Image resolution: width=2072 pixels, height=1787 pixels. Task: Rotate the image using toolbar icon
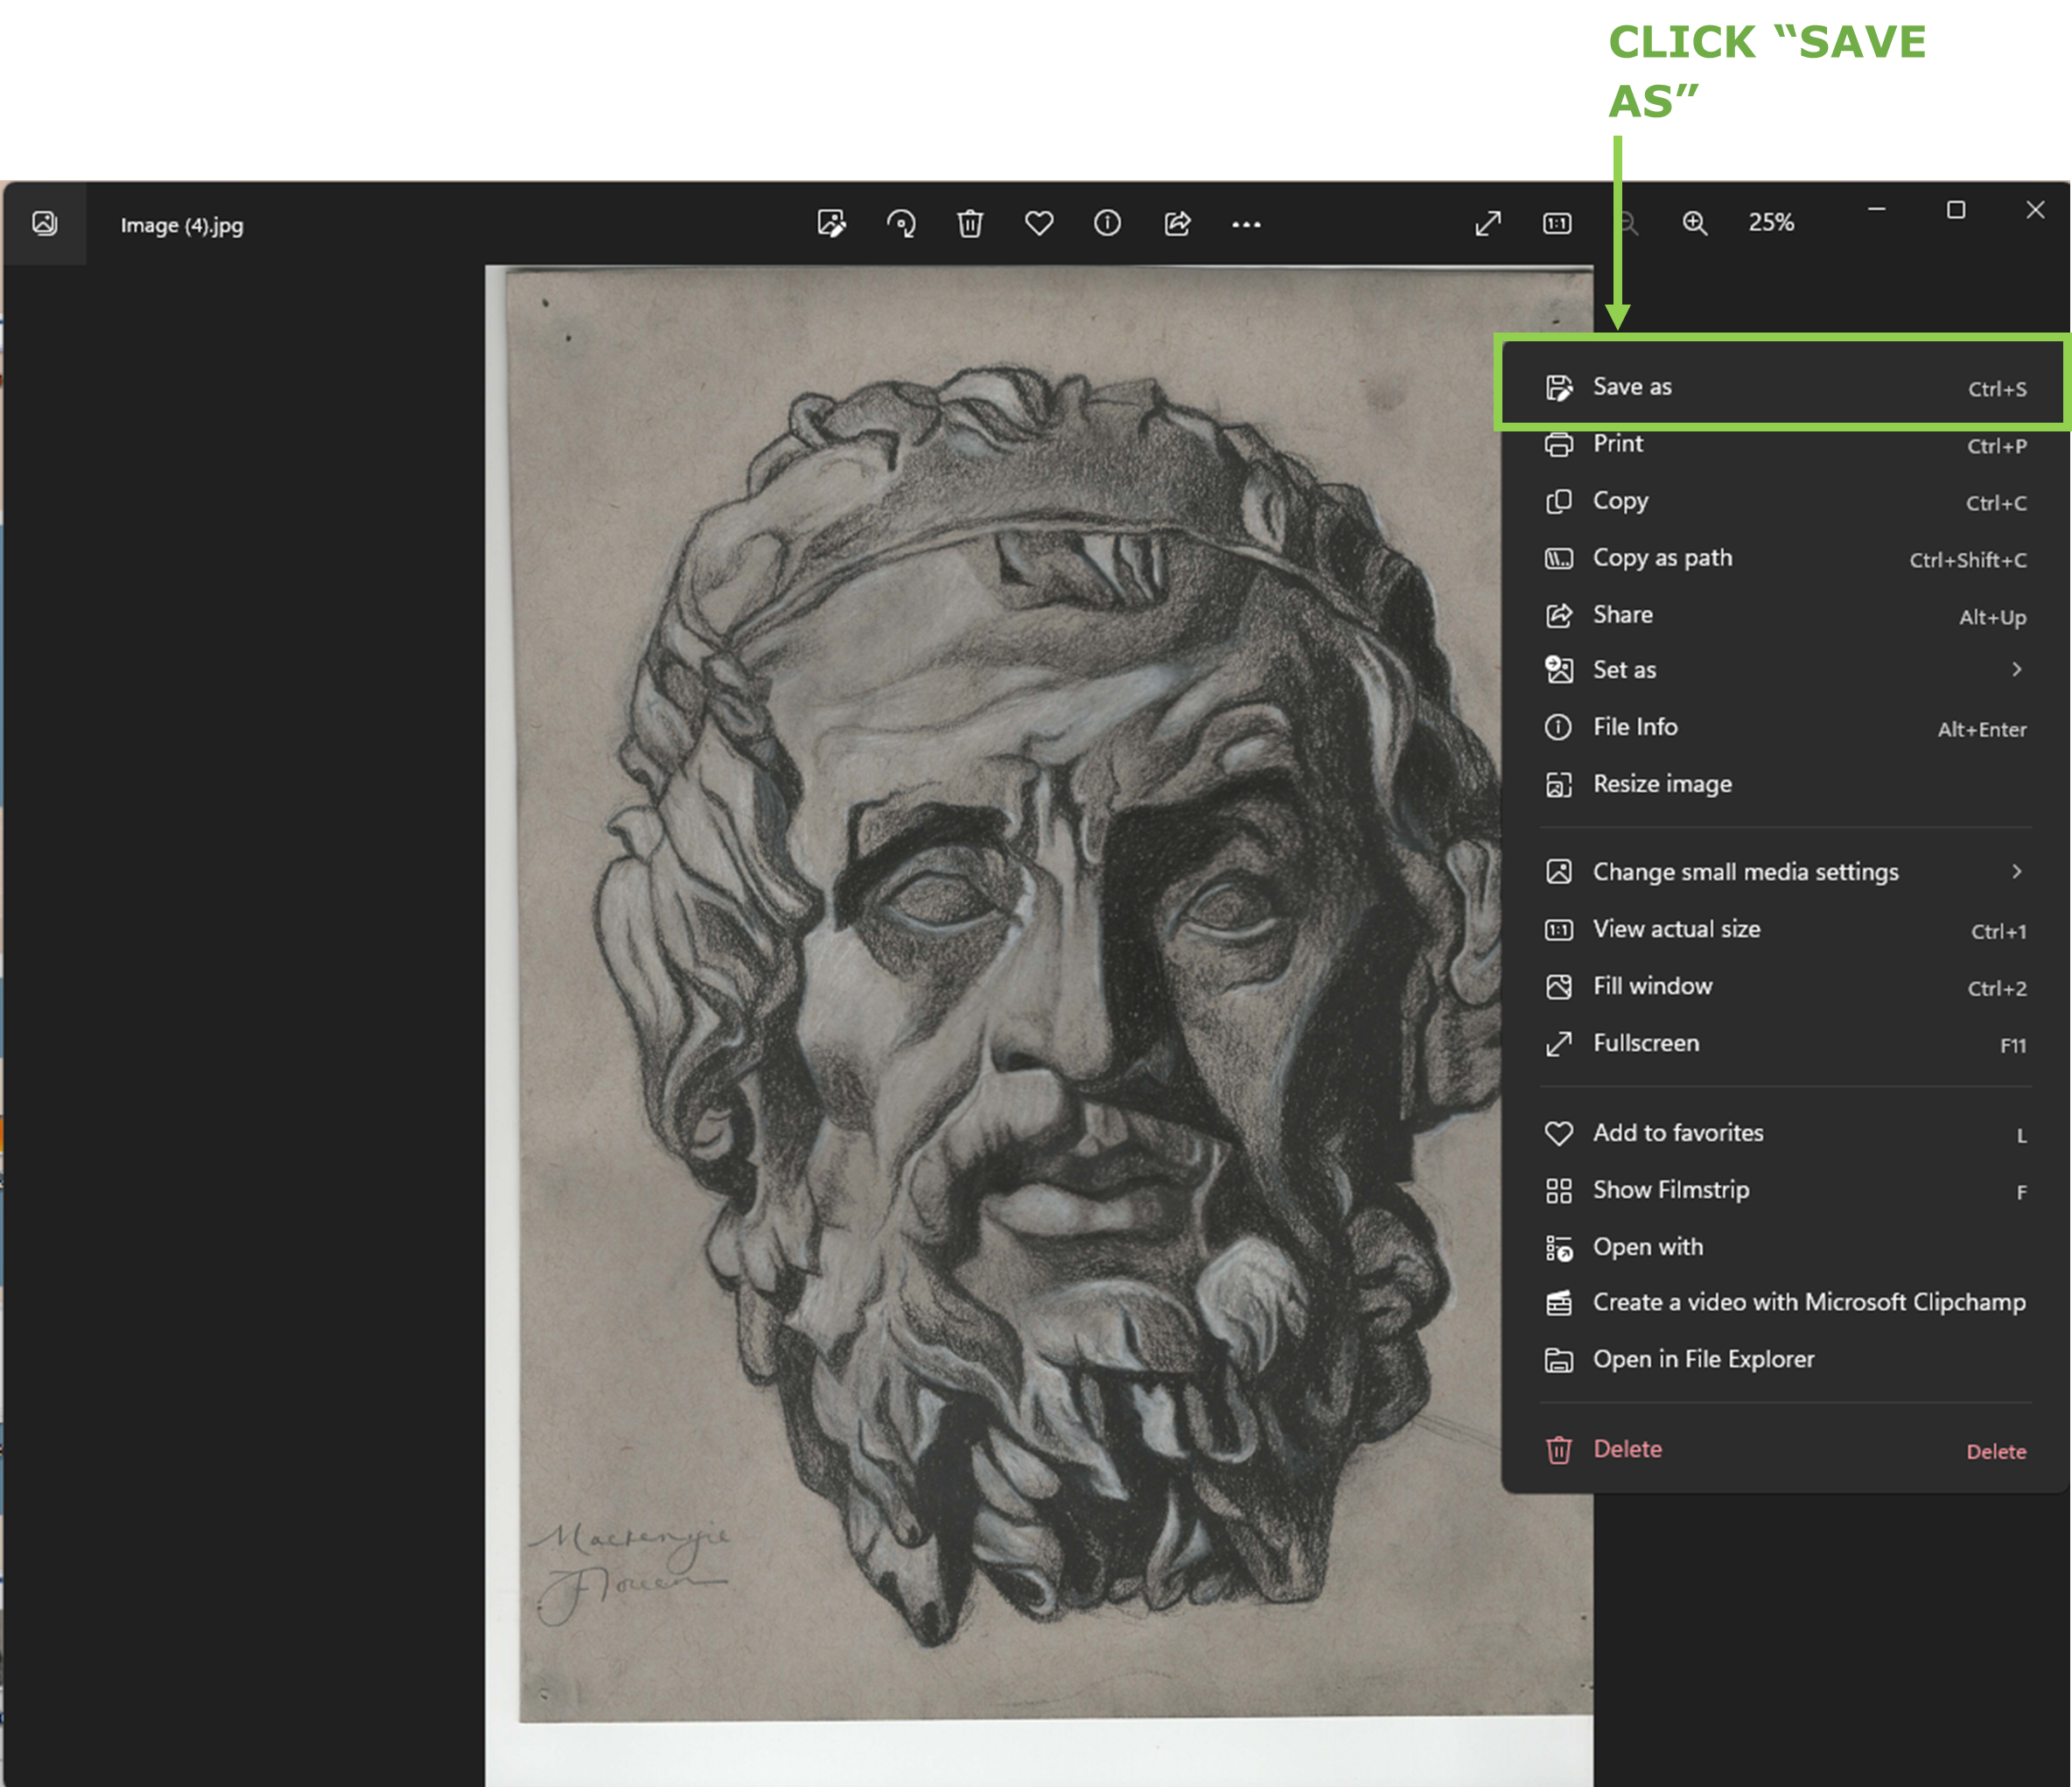(x=901, y=223)
